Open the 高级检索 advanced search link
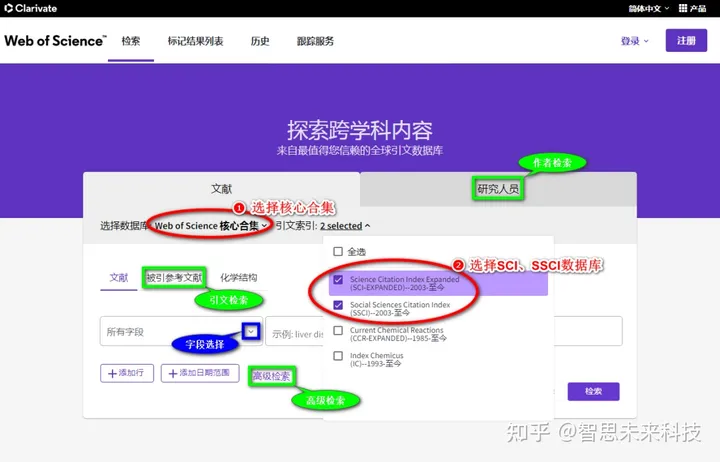The height and width of the screenshot is (462, 720). pos(271,376)
